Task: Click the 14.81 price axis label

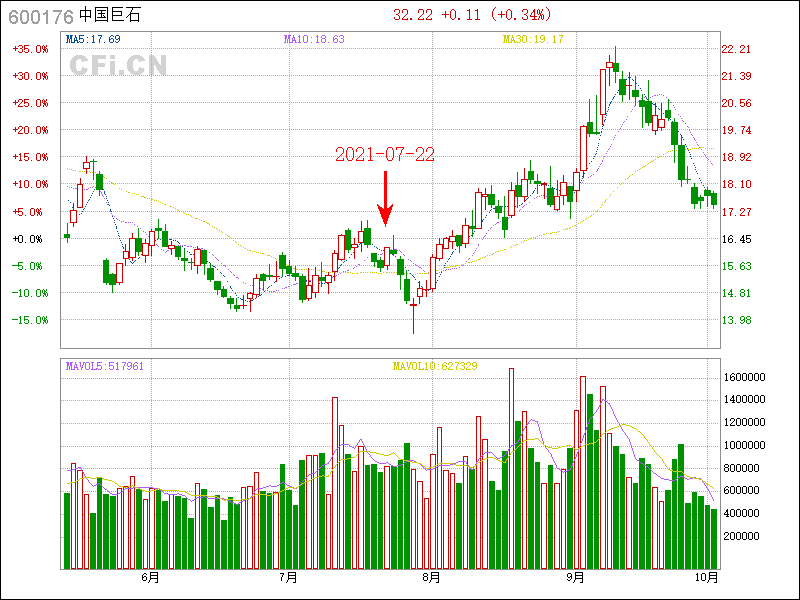Action: click(736, 293)
